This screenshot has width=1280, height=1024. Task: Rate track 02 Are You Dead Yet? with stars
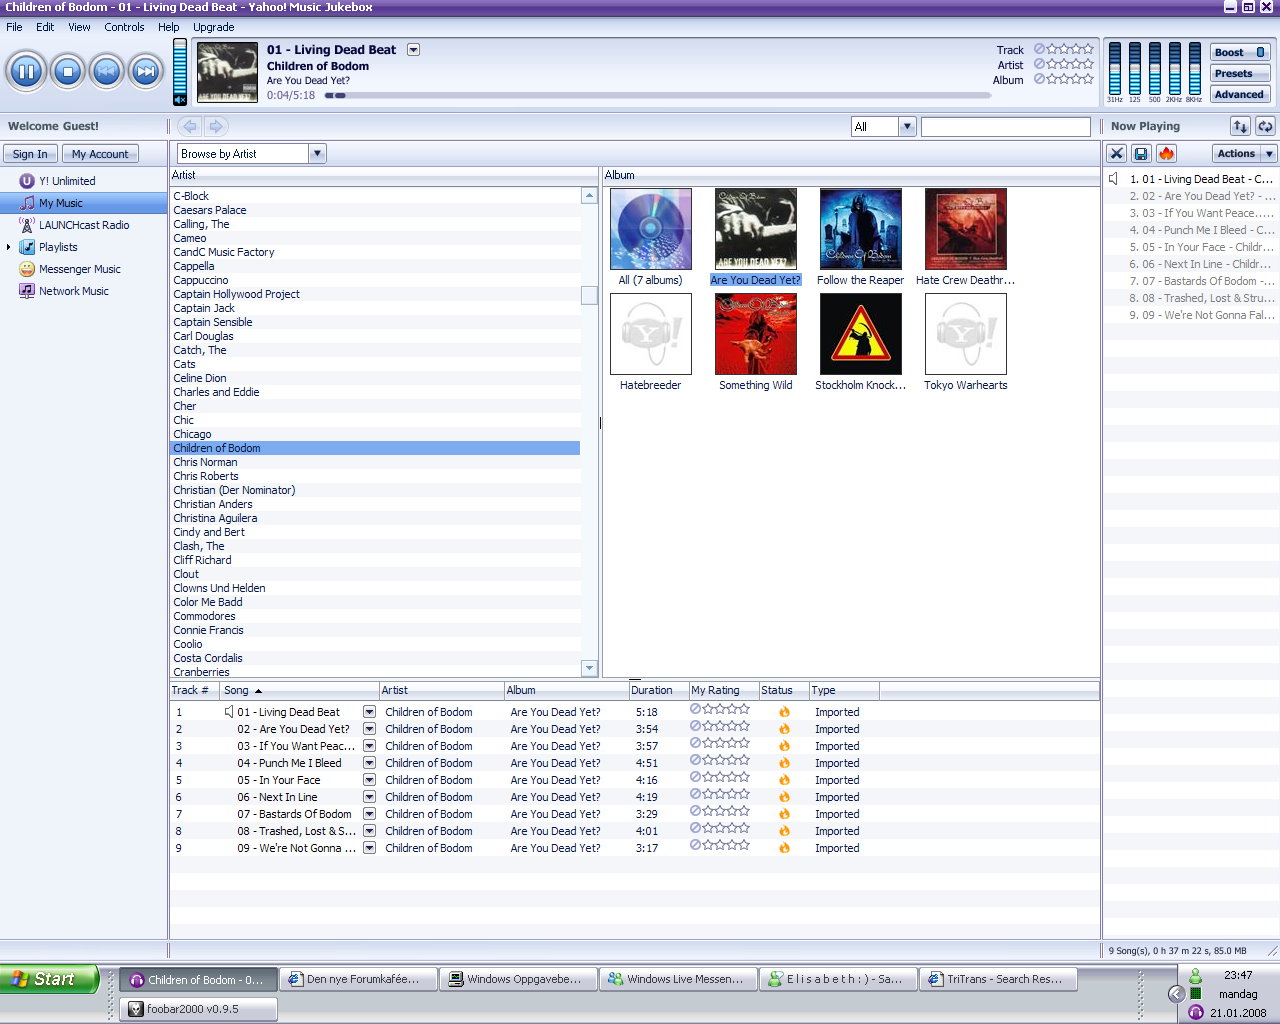pyautogui.click(x=726, y=726)
